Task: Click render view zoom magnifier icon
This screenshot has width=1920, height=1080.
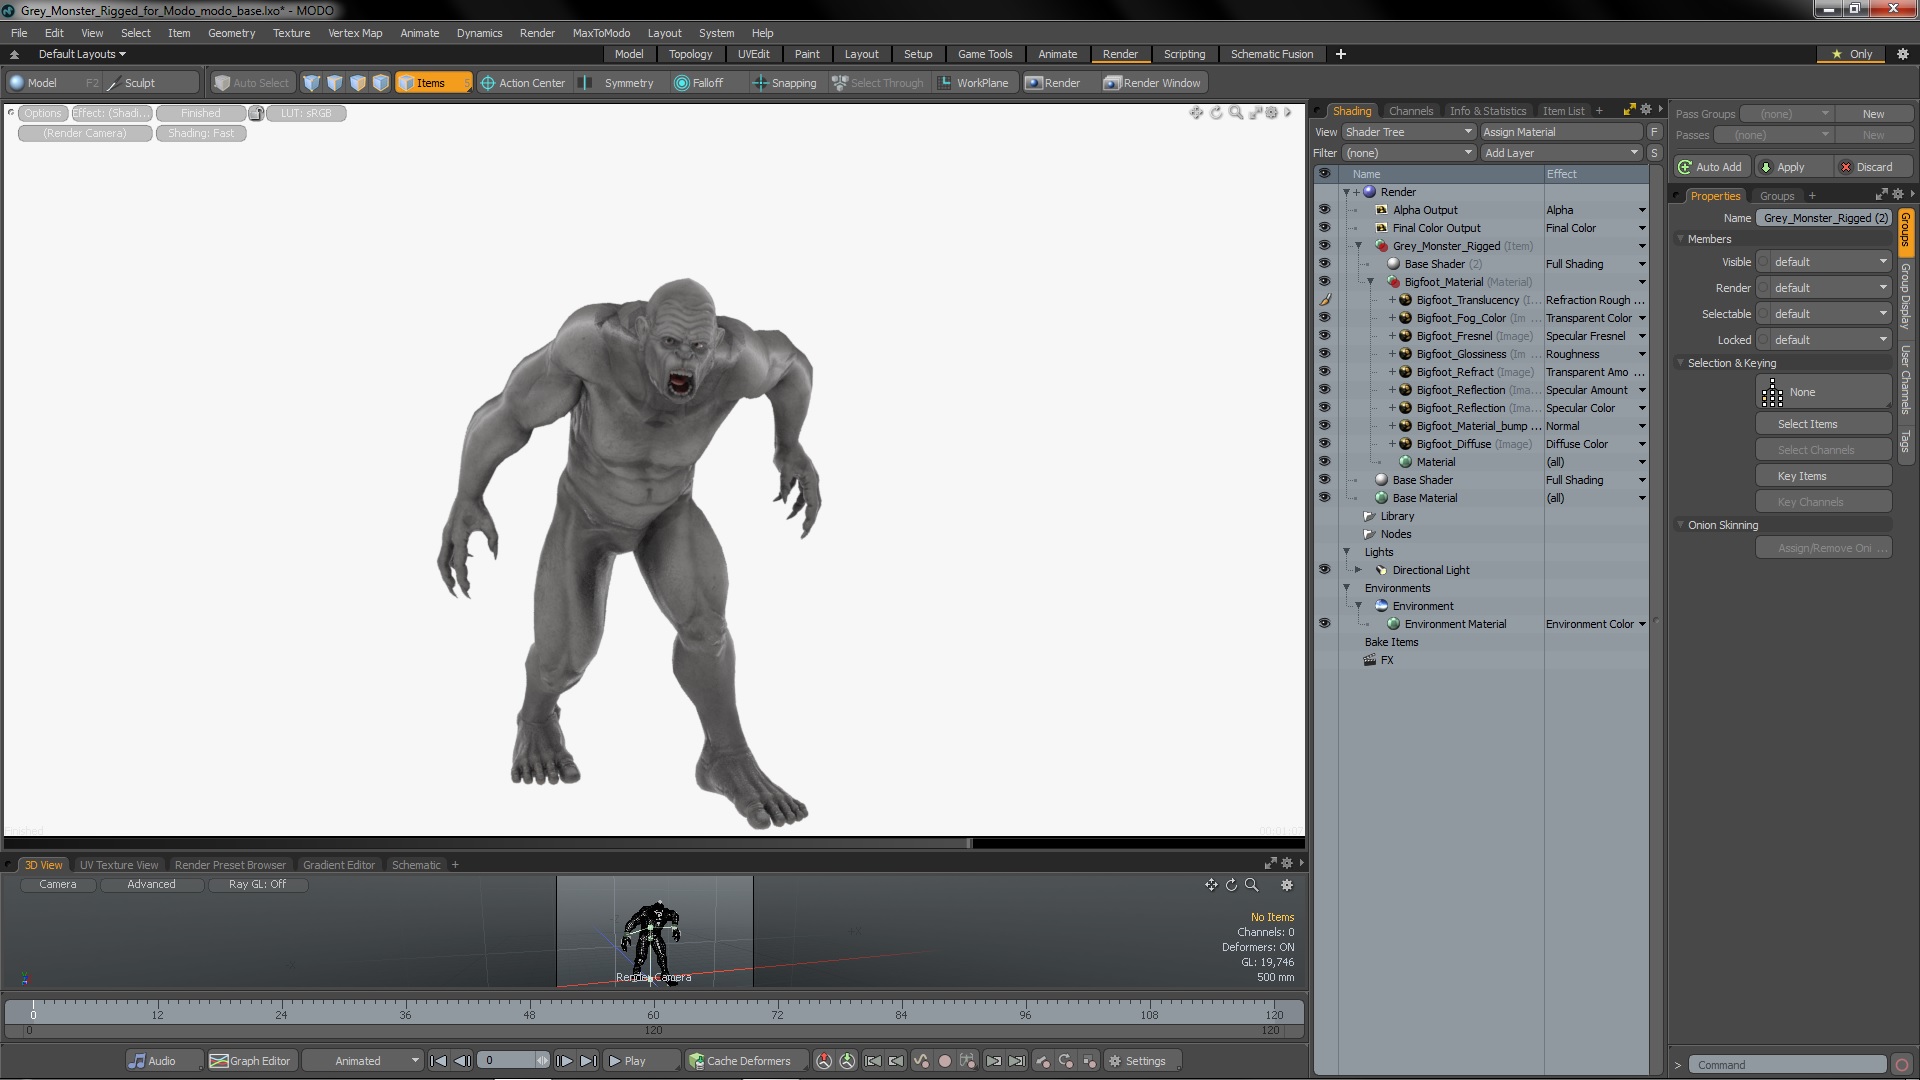Action: [x=1236, y=113]
